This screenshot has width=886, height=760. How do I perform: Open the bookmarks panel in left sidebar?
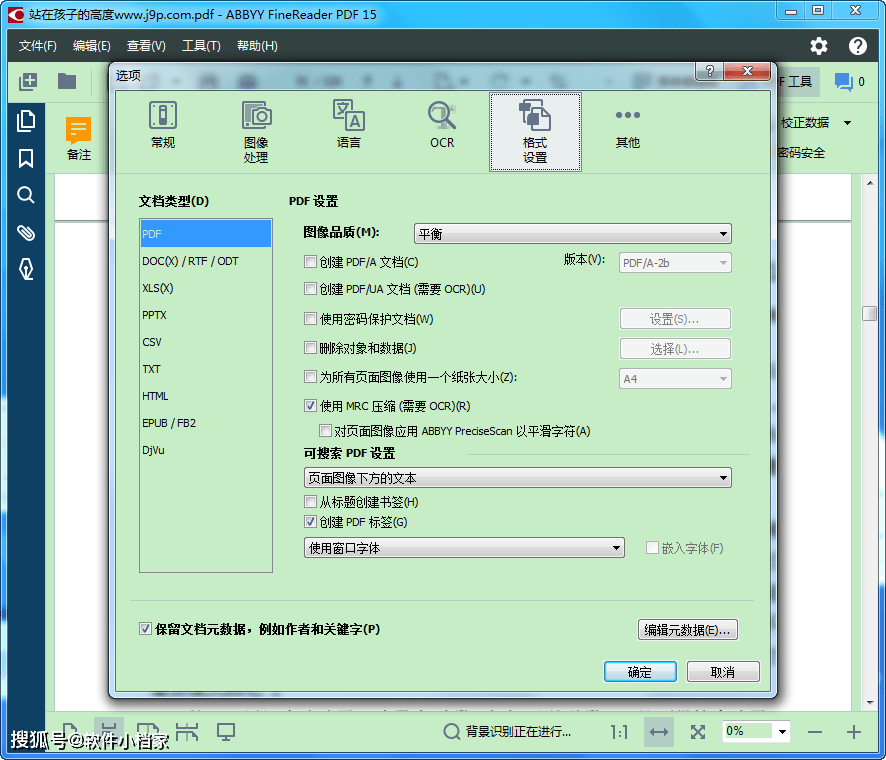26,158
